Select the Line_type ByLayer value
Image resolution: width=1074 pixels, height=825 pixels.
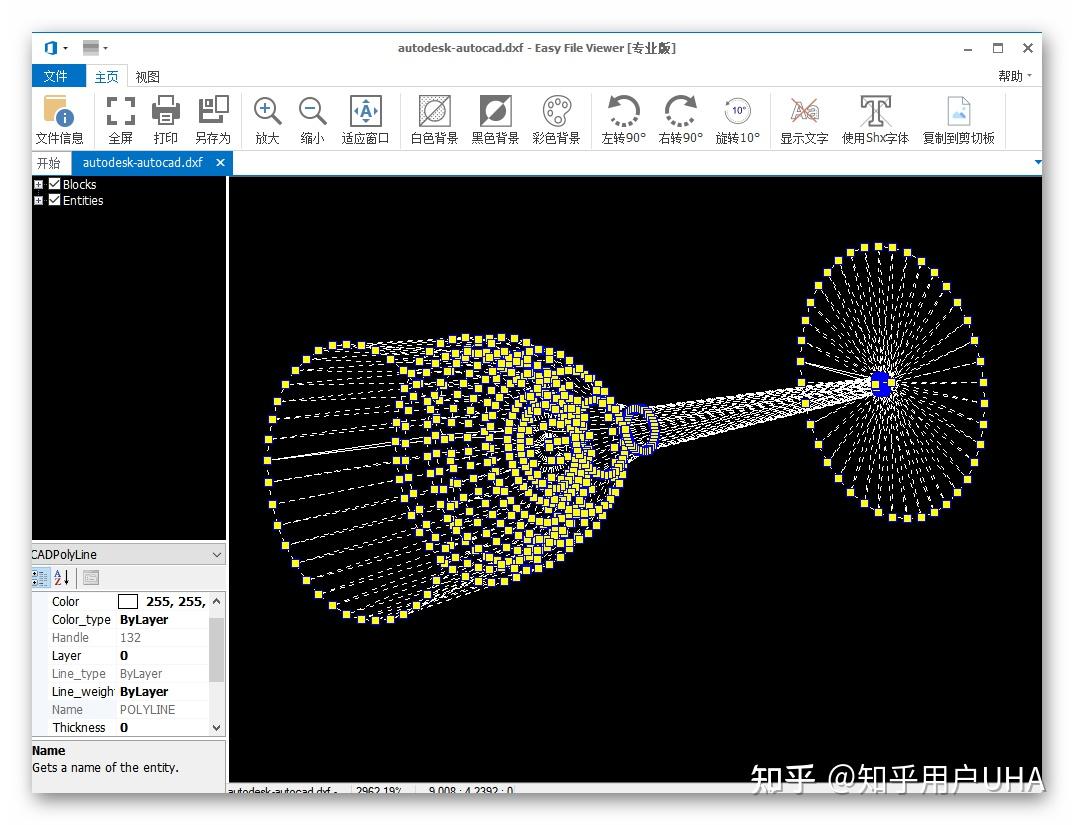click(x=141, y=674)
